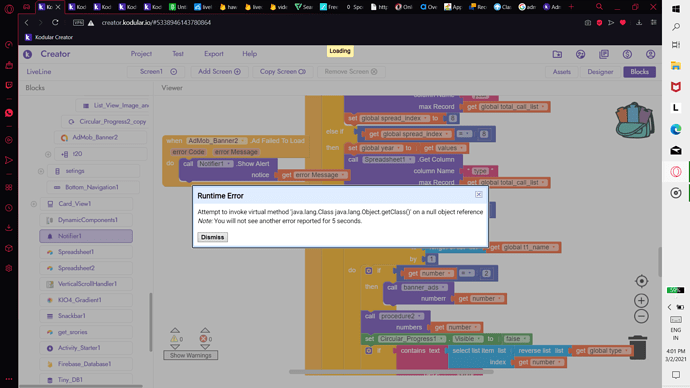The width and height of the screenshot is (690, 388).
Task: Open the account profile icon
Action: tap(650, 54)
